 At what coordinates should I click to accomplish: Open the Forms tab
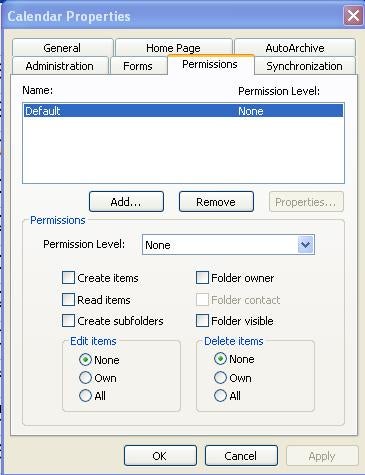coord(138,66)
